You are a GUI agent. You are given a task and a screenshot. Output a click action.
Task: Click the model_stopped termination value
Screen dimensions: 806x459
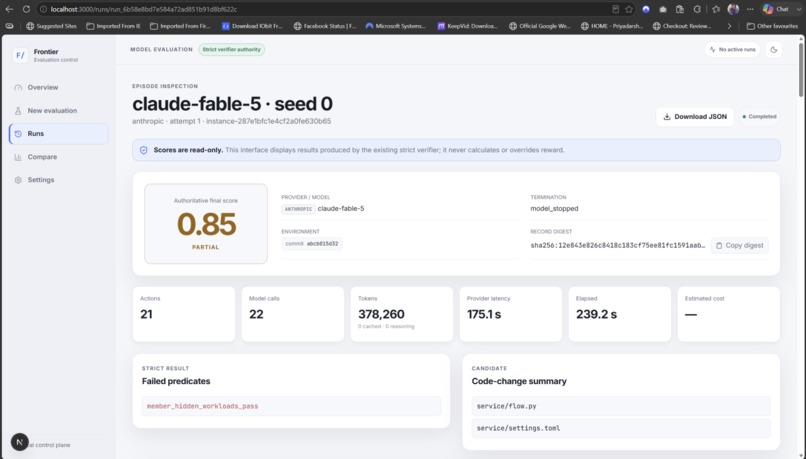pyautogui.click(x=554, y=209)
